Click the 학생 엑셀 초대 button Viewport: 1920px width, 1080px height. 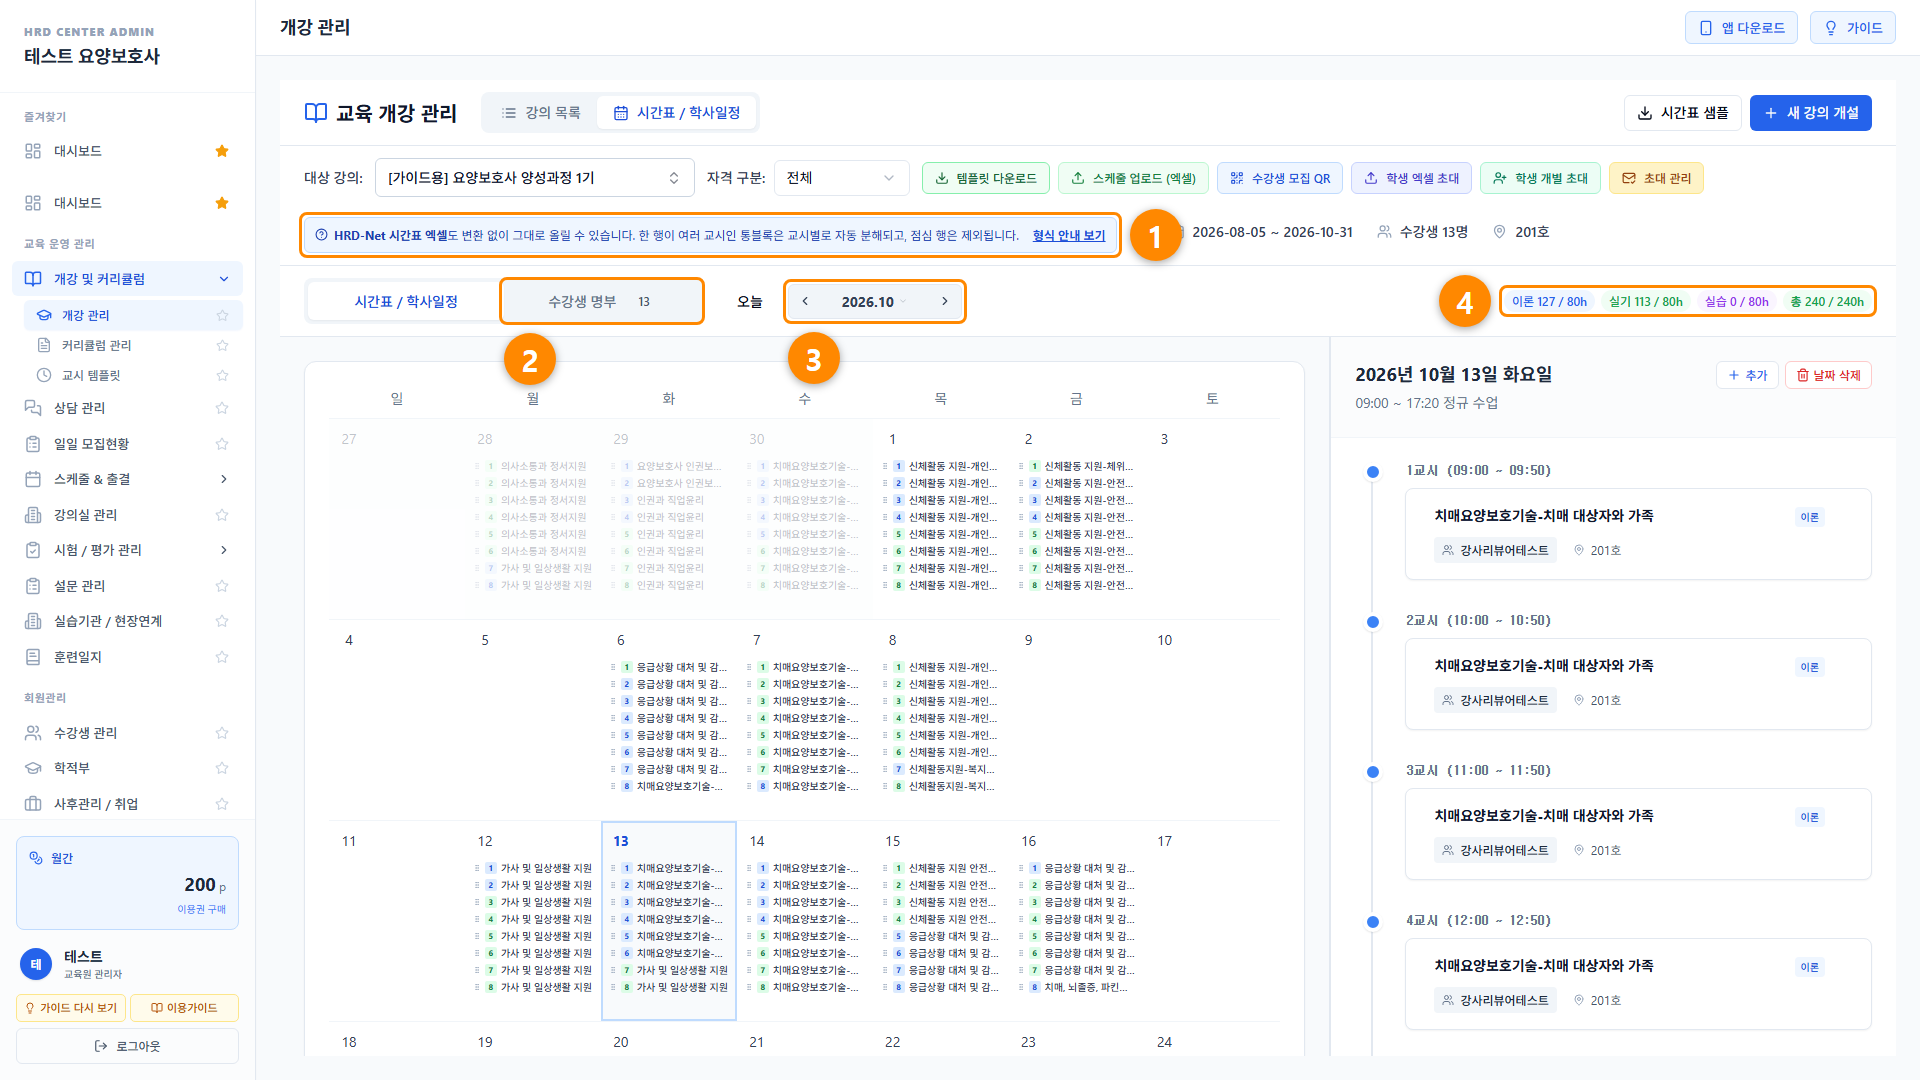point(1411,178)
